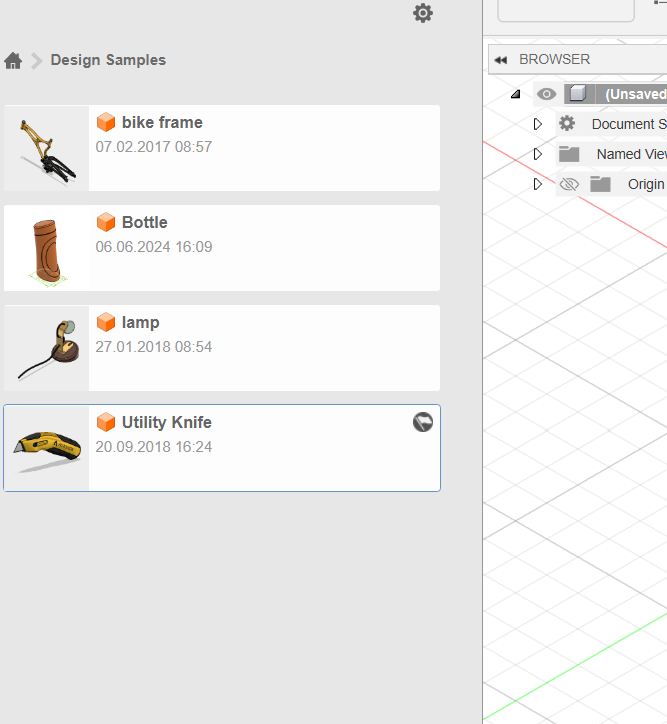
Task: Collapse the BROWSER panel with double arrows
Action: [x=501, y=60]
